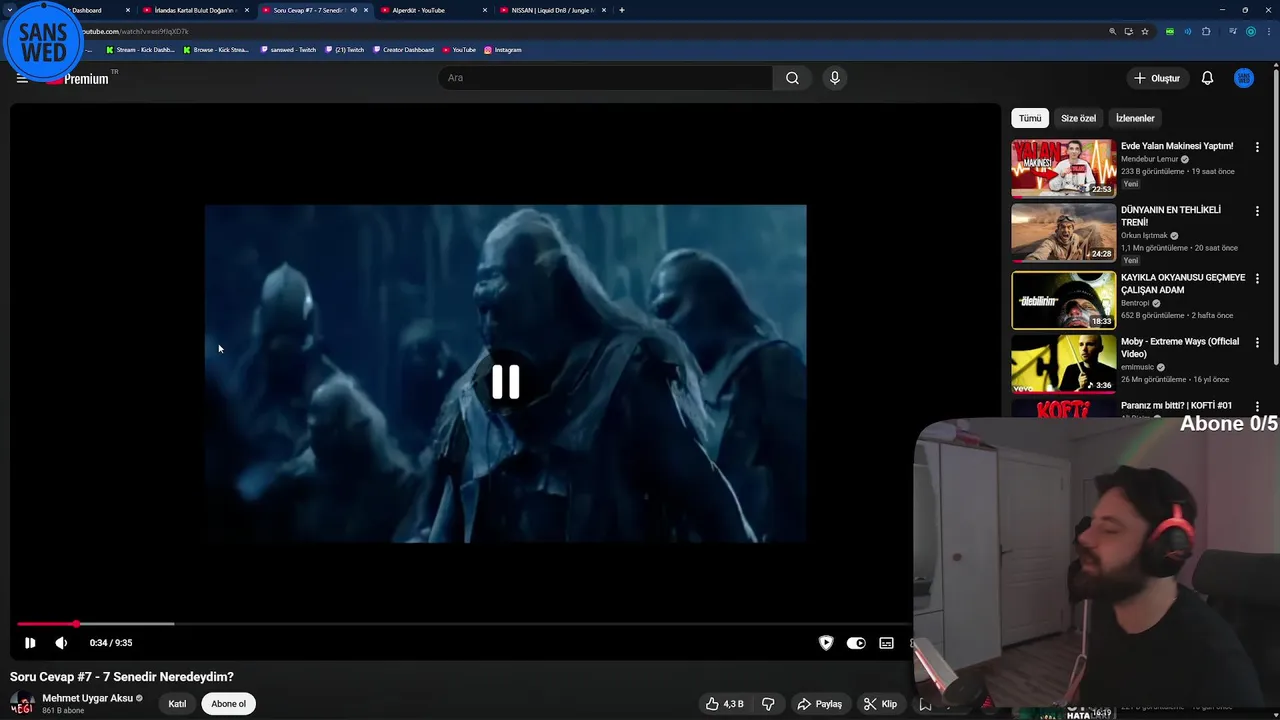Image resolution: width=1280 pixels, height=720 pixels.
Task: Open the Oluştur create button
Action: (1156, 78)
